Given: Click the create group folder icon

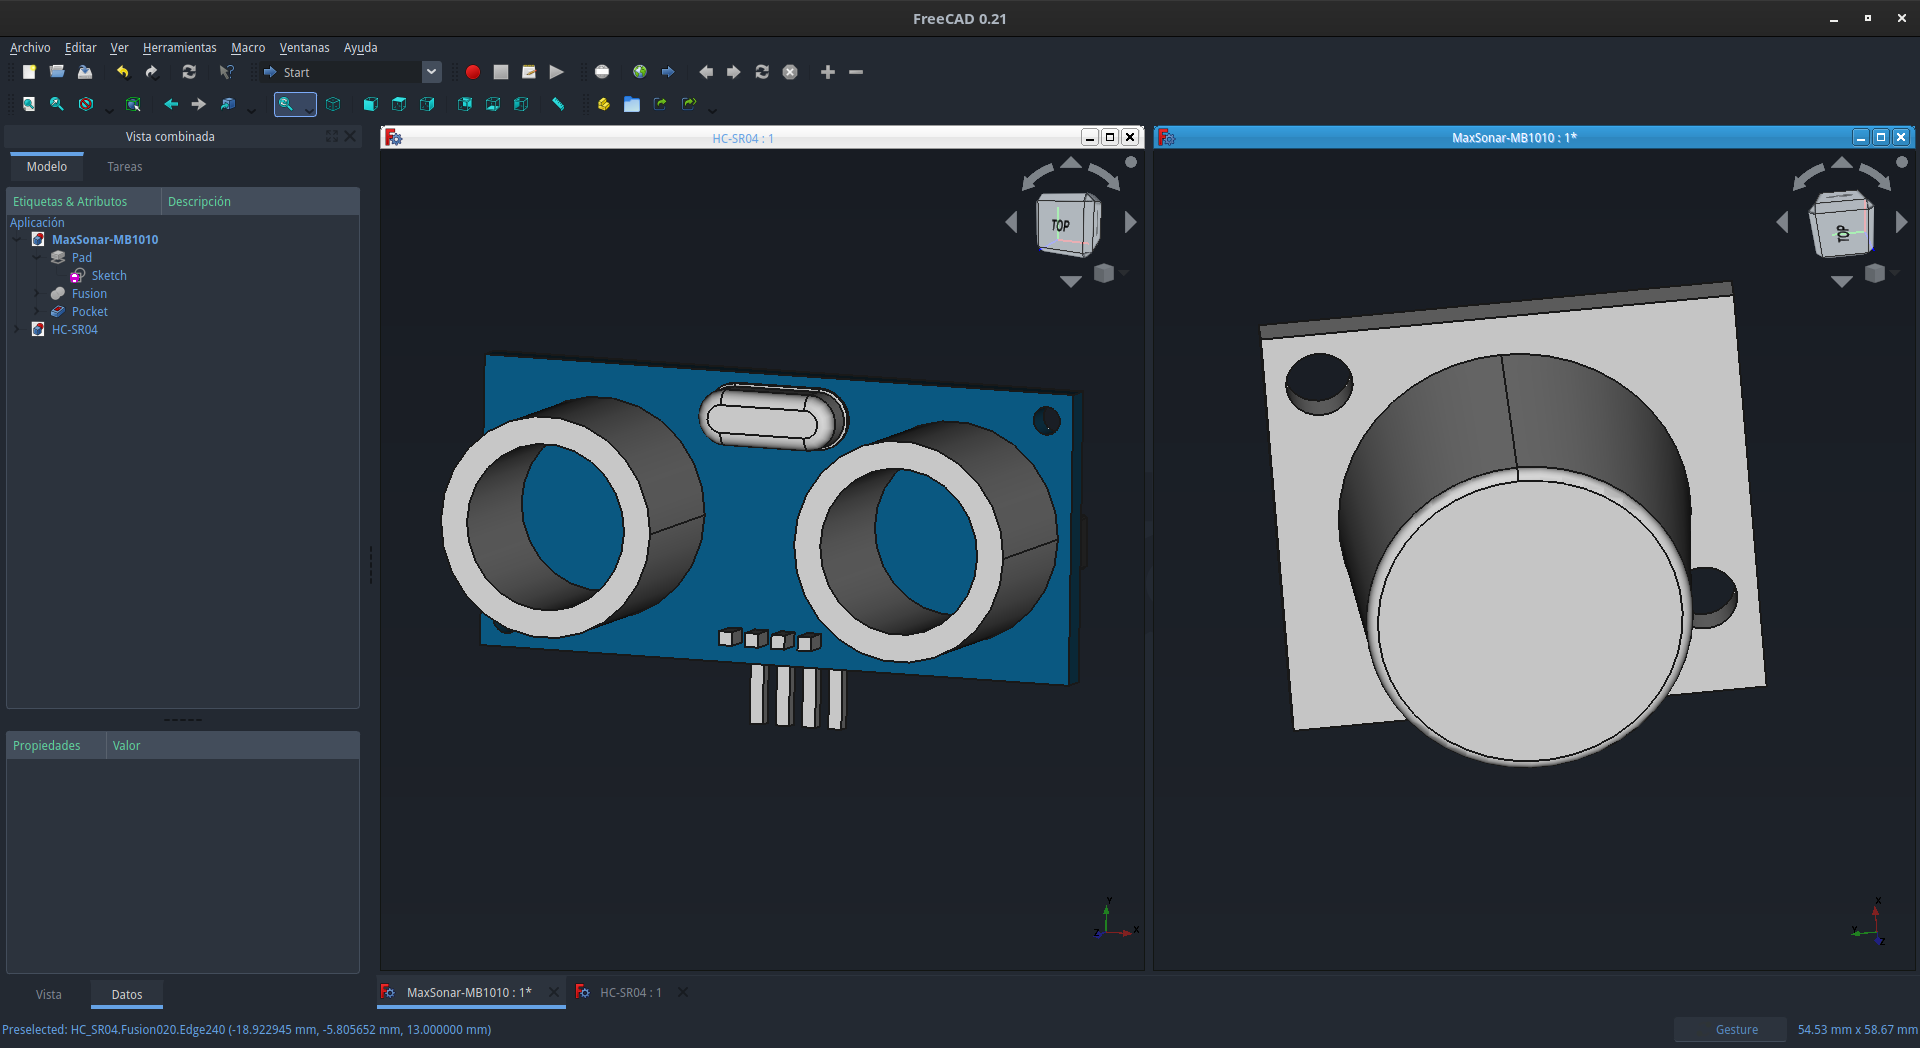Looking at the screenshot, I should coord(632,104).
